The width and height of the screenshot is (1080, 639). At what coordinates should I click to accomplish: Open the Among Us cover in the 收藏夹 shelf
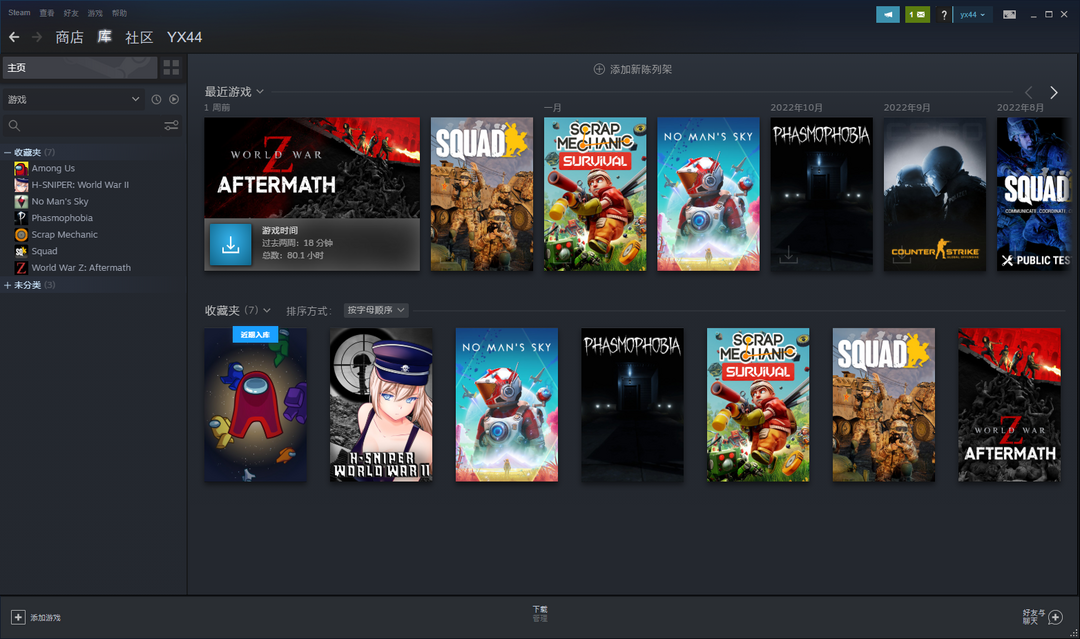[x=256, y=405]
